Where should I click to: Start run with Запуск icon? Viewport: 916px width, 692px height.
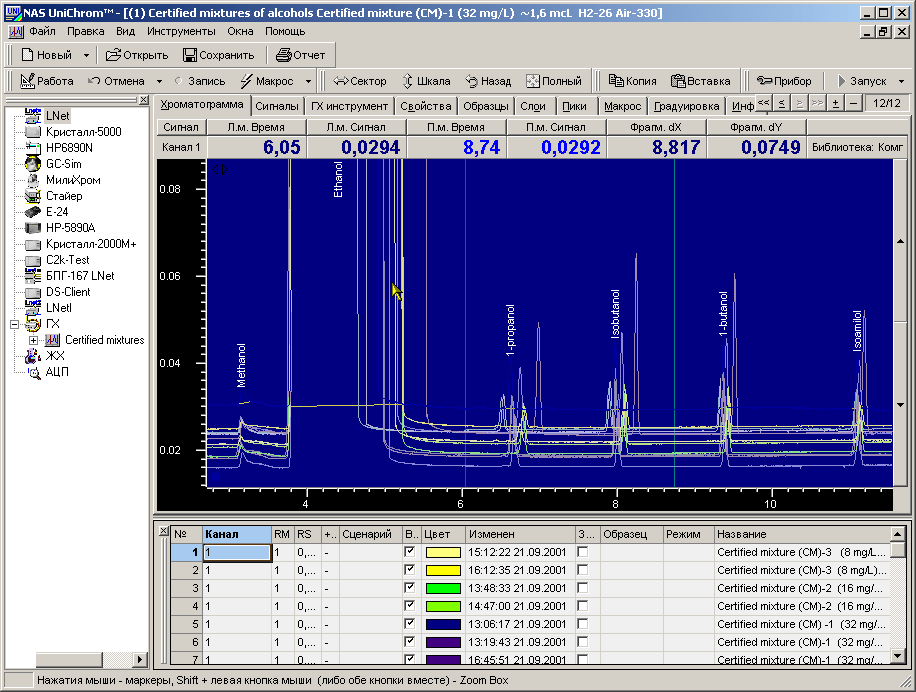point(842,81)
